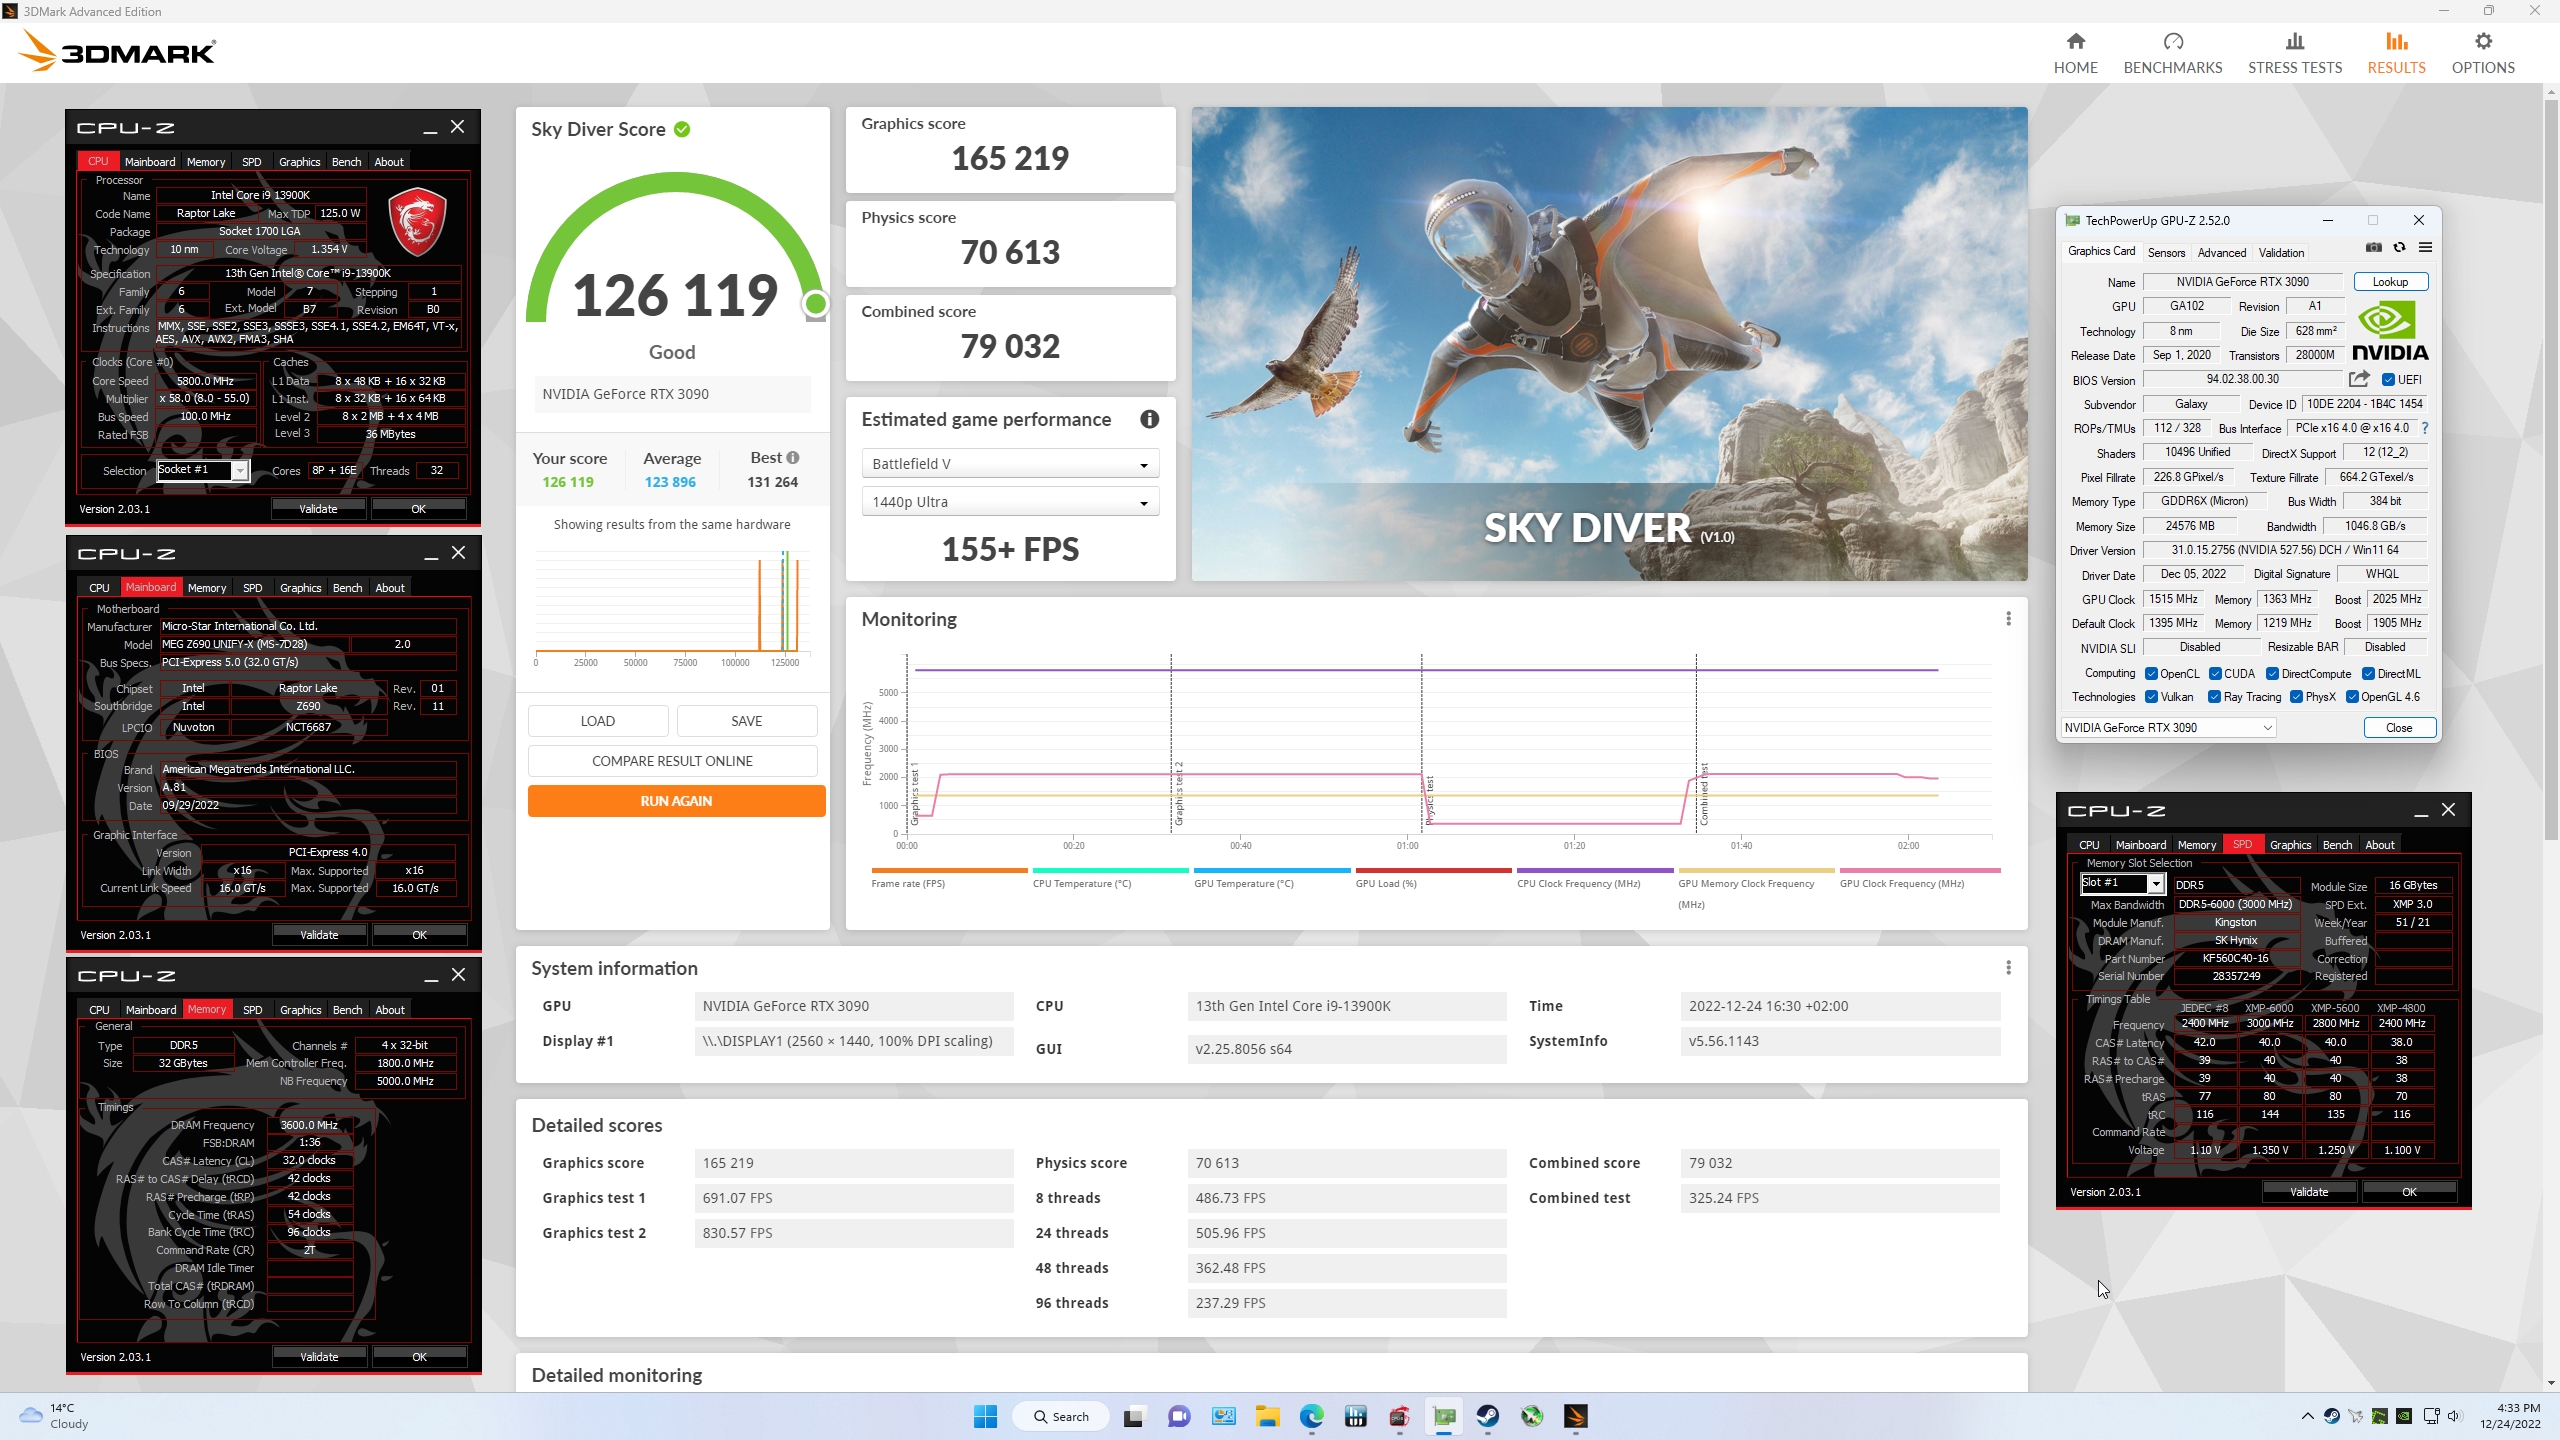Click Validate in the top CPU-Z window
Viewport: 2560px width, 1440px height.
click(319, 509)
